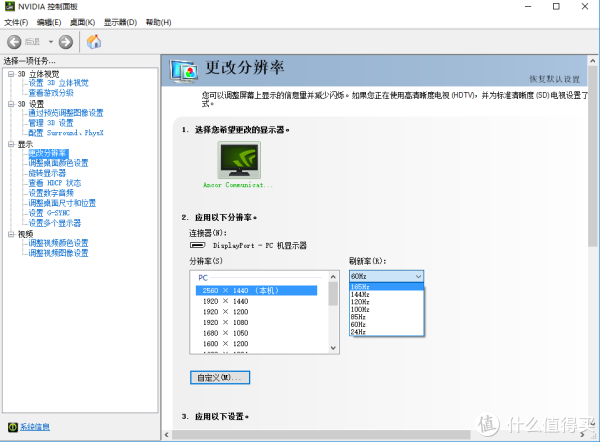Open 查看游戏分级 task
Screen dimensions: 600x442
pos(51,93)
